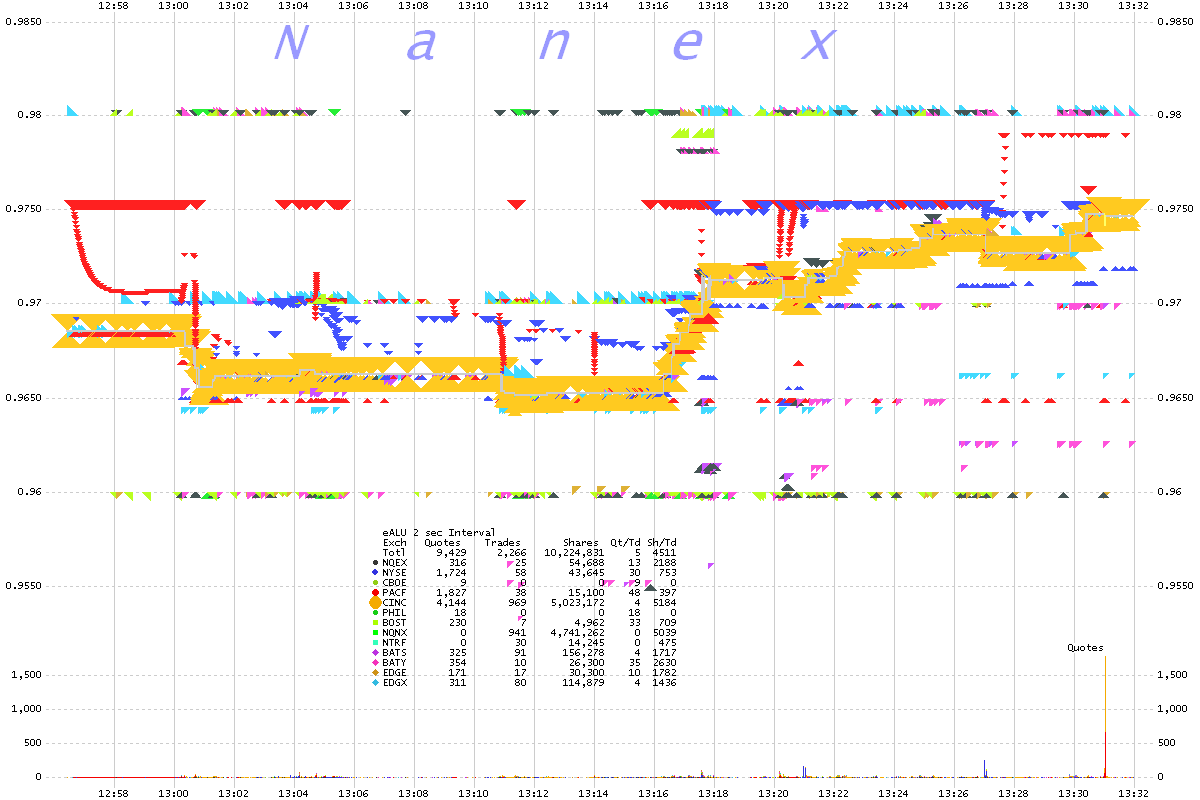This screenshot has width=1200, height=800.
Task: Click the EDGE brown diamond legend marker
Action: click(376, 673)
